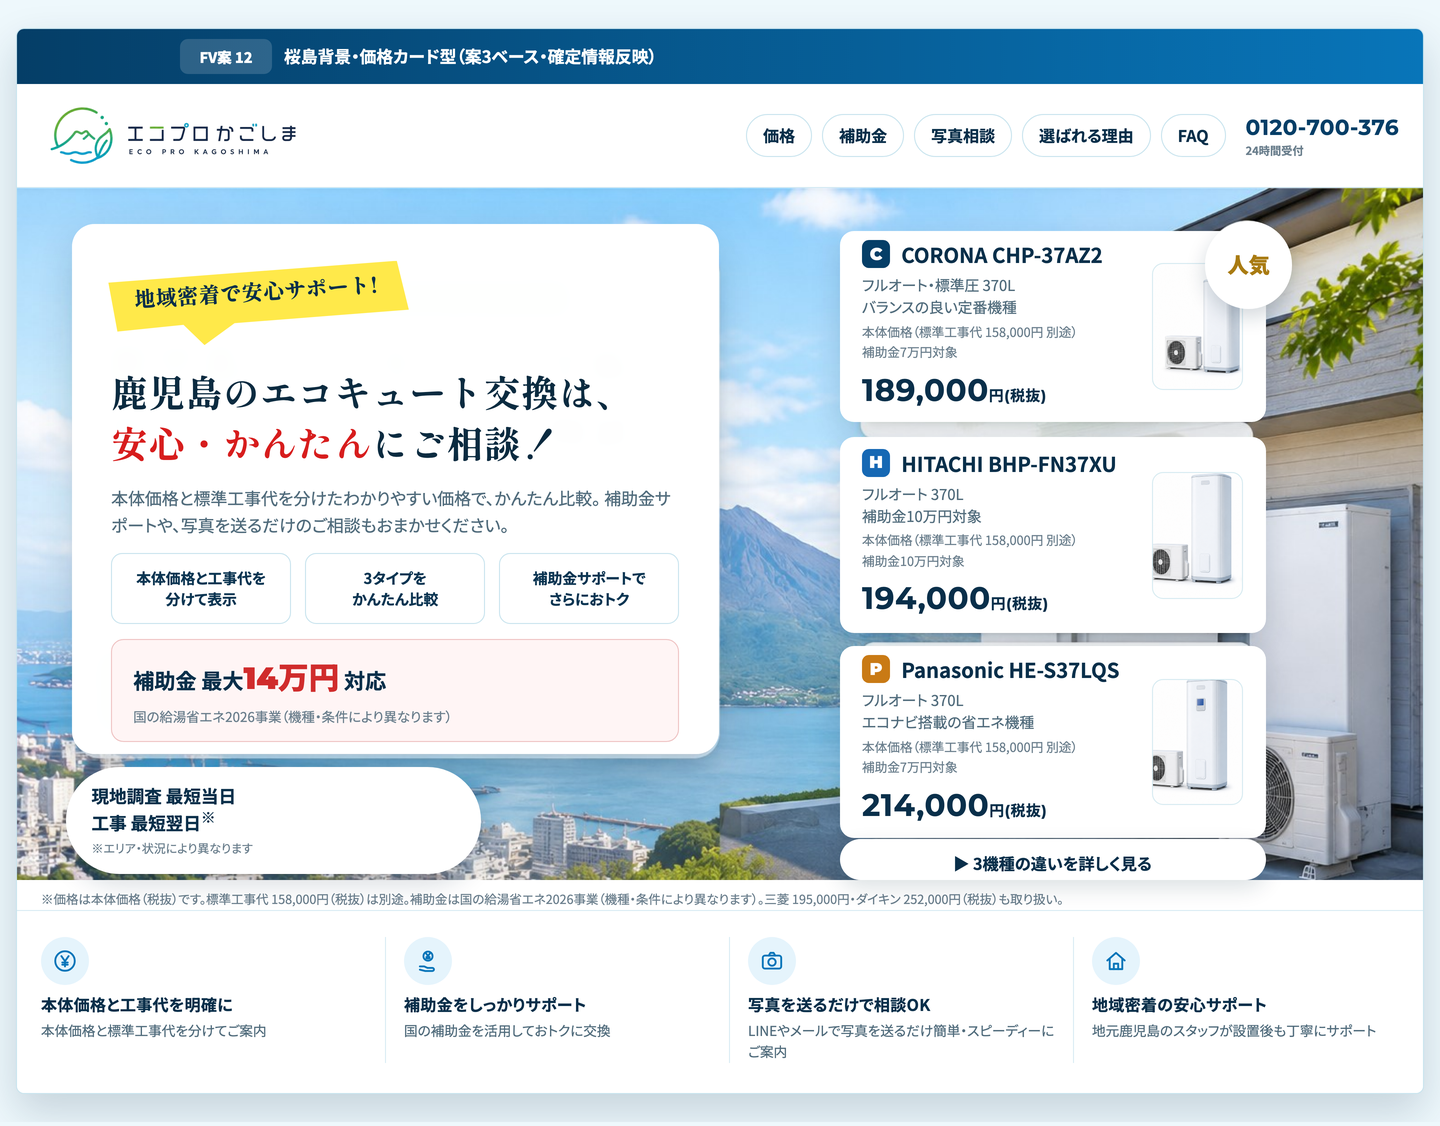Click the 24時間受付 text
The width and height of the screenshot is (1440, 1126).
tap(1274, 151)
